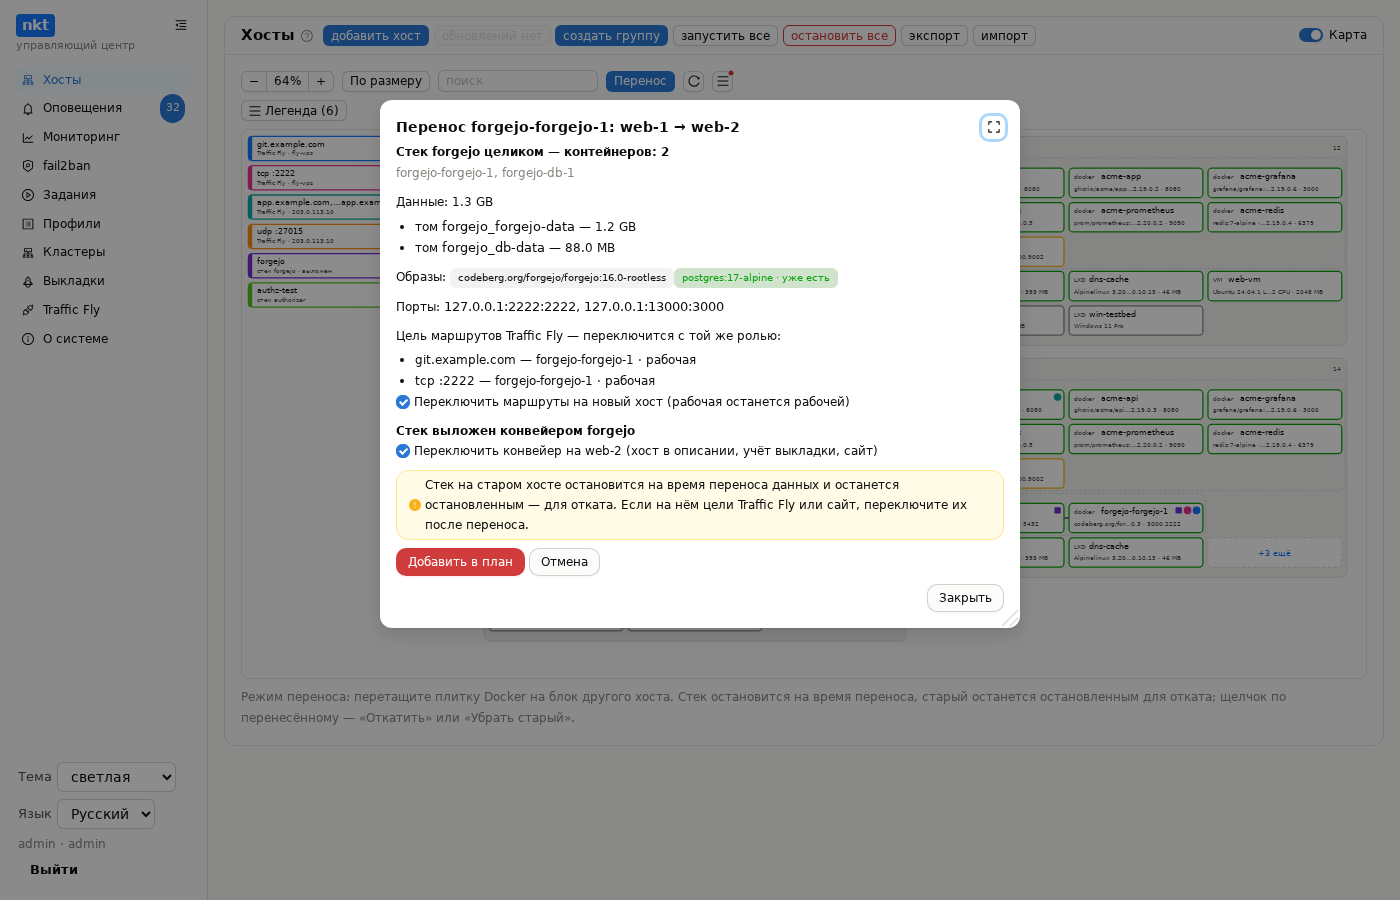
Task: Uncheck Переключить конвейер на web-2
Action: (403, 451)
